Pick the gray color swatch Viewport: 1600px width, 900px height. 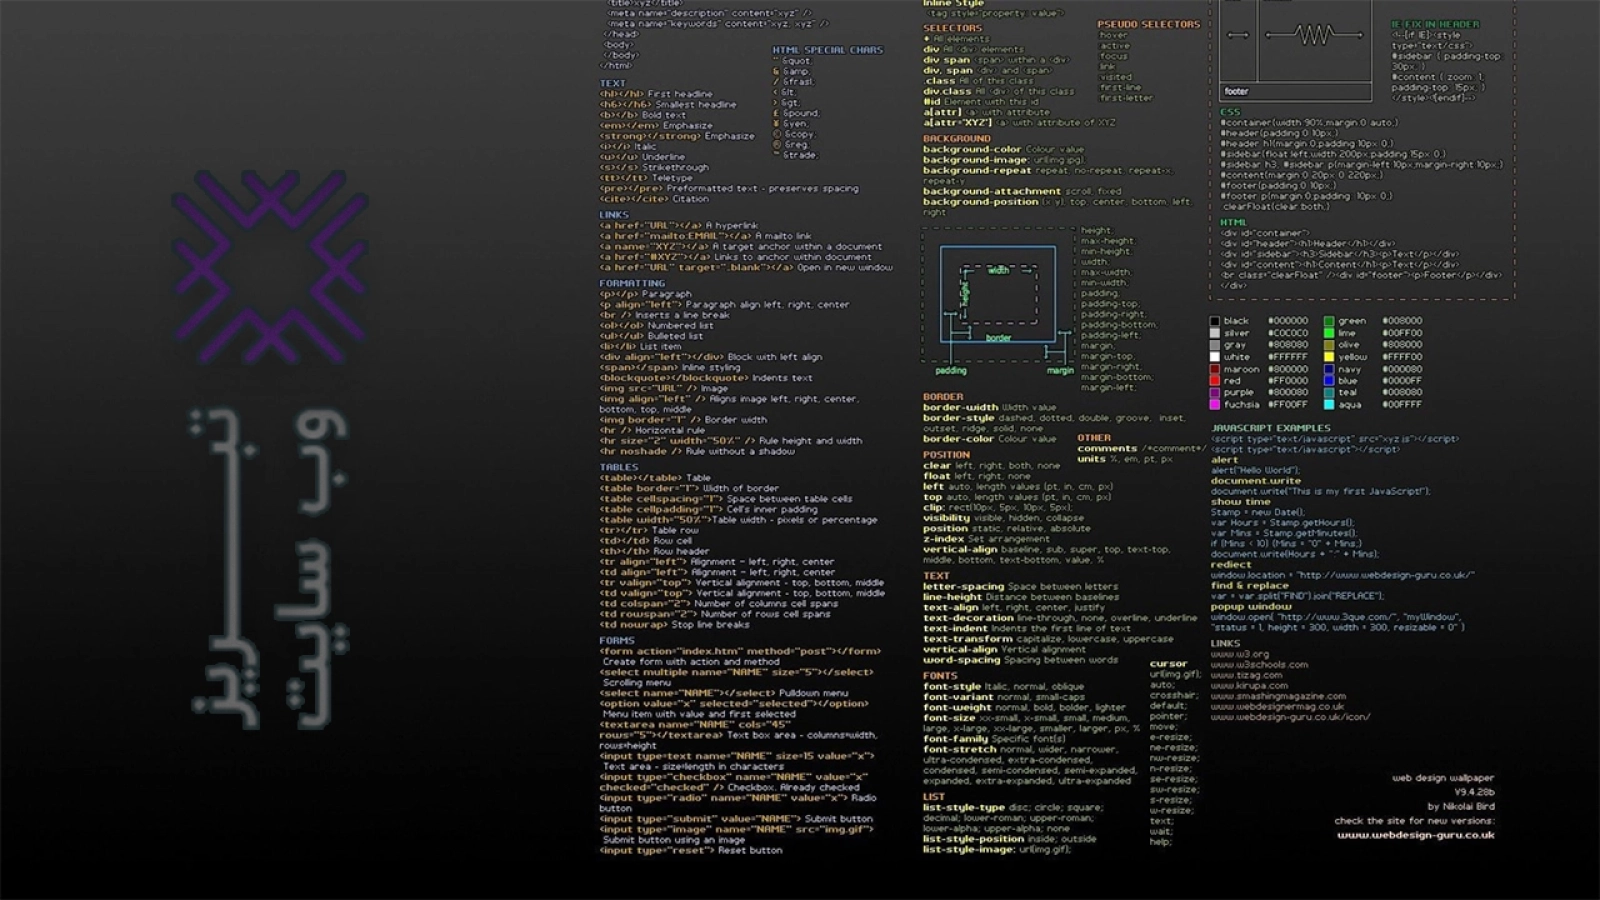1215,345
